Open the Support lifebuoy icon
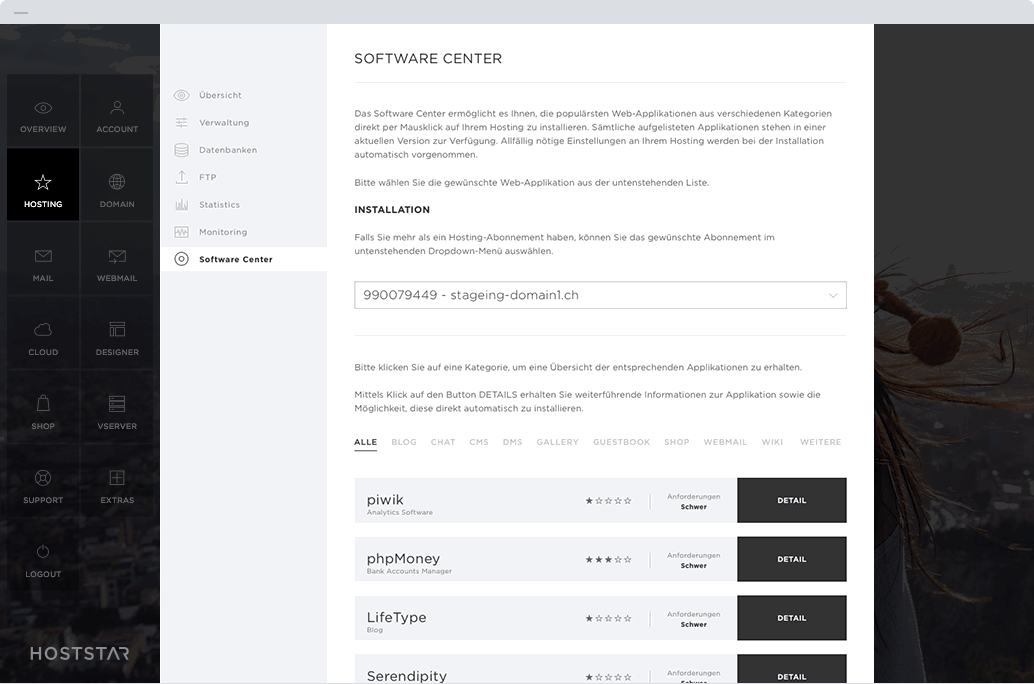1034x684 pixels. pyautogui.click(x=43, y=478)
